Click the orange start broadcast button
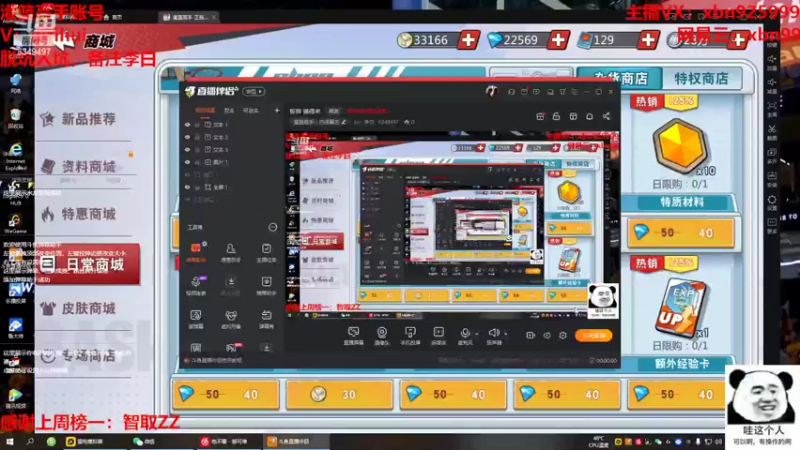Viewport: 800px width, 450px height. click(593, 335)
